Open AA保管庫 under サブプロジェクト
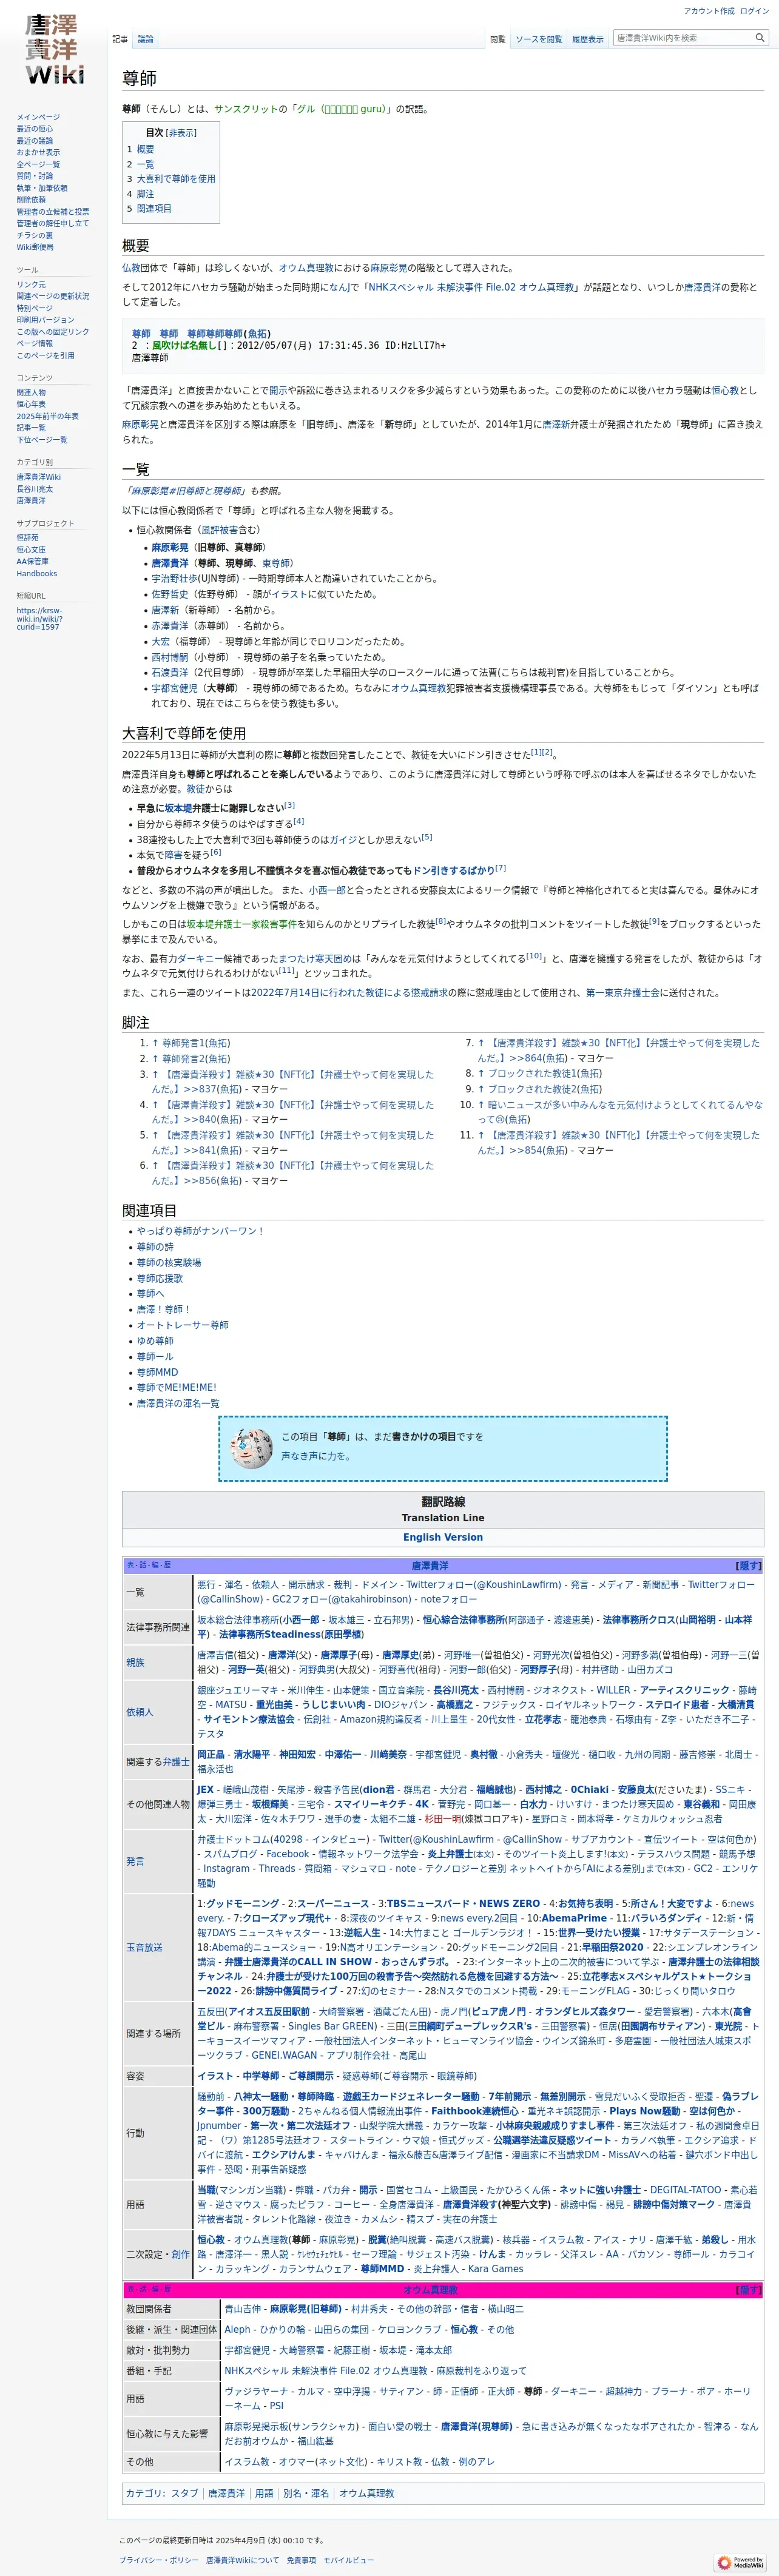This screenshot has height=2576, width=779. [x=32, y=561]
